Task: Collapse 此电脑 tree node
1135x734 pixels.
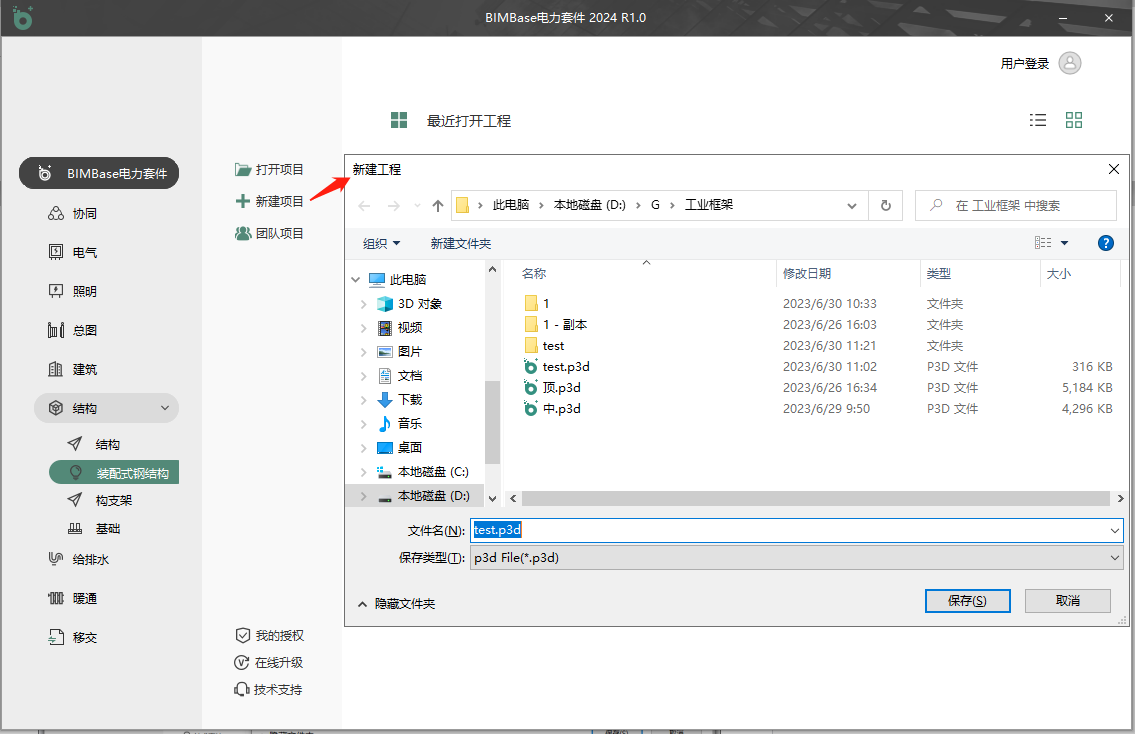Action: tap(355, 279)
